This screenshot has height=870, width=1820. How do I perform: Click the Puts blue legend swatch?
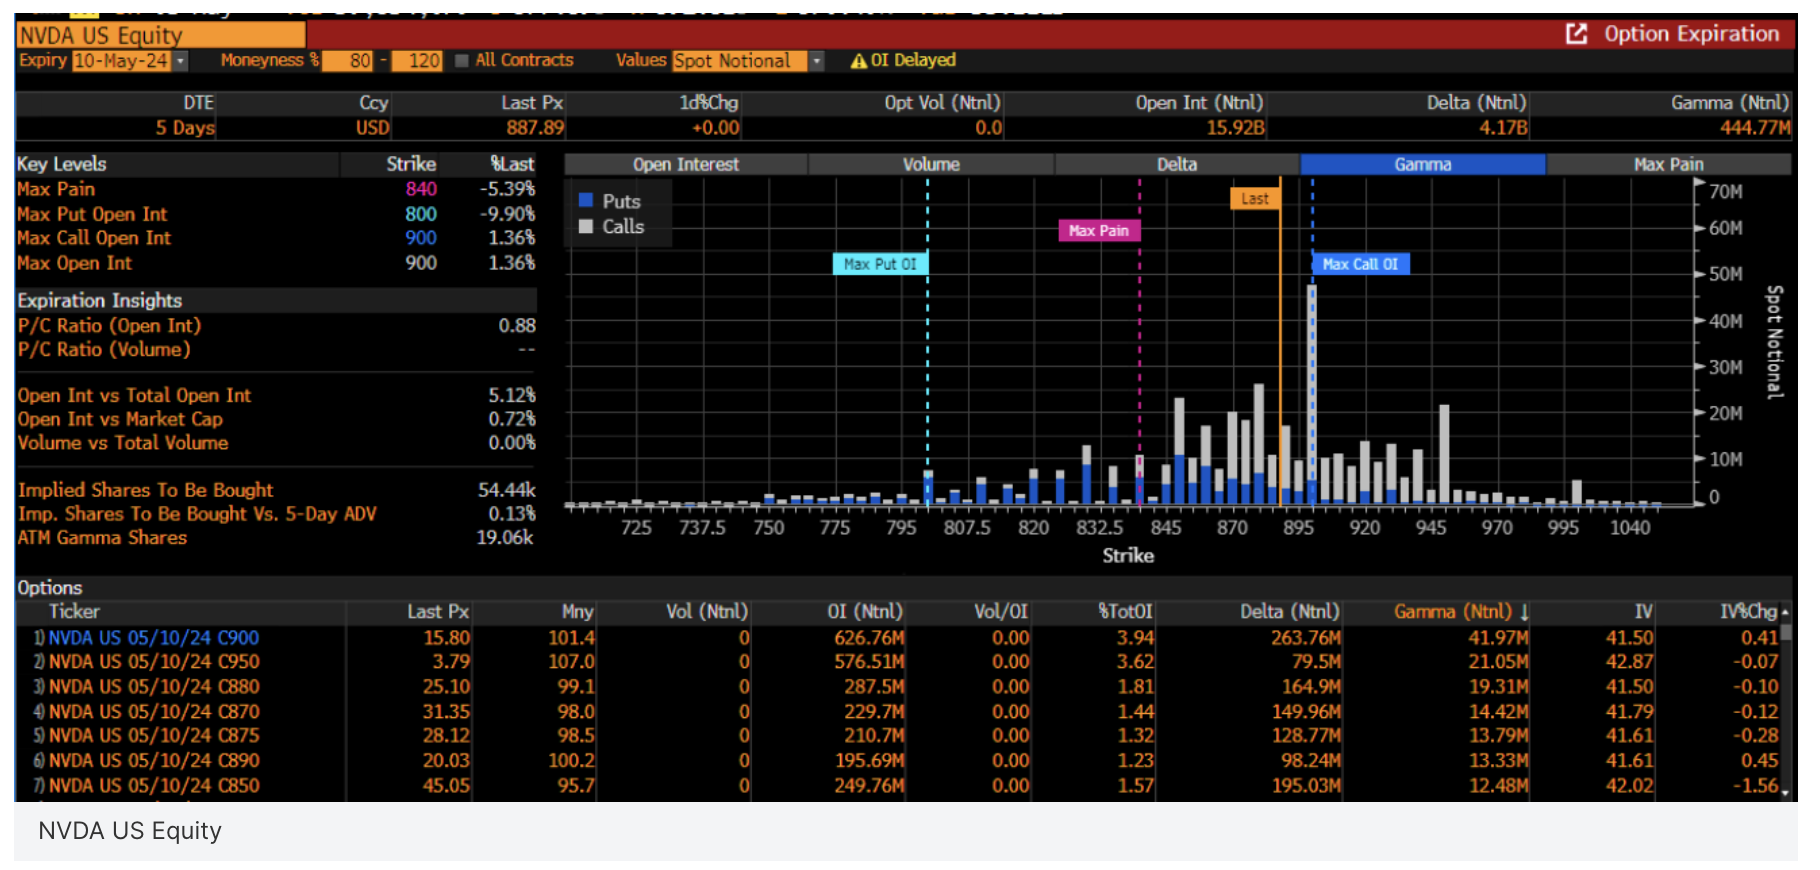pos(586,200)
